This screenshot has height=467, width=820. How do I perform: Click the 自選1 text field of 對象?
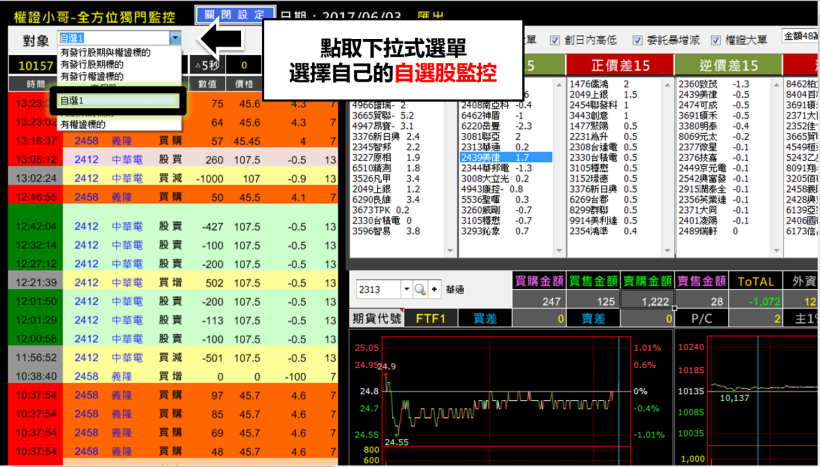pyautogui.click(x=113, y=38)
